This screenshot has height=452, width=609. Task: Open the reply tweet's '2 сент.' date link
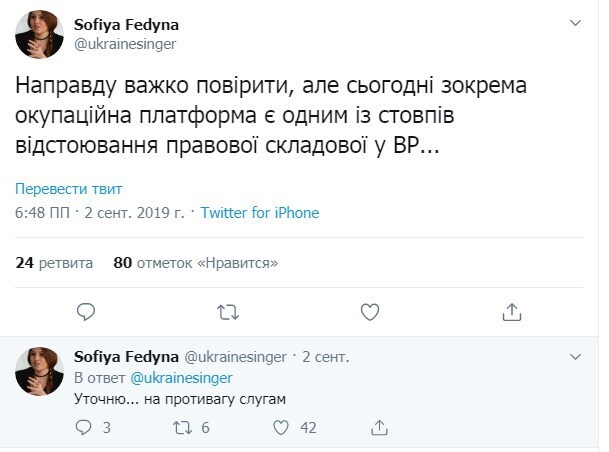(325, 357)
